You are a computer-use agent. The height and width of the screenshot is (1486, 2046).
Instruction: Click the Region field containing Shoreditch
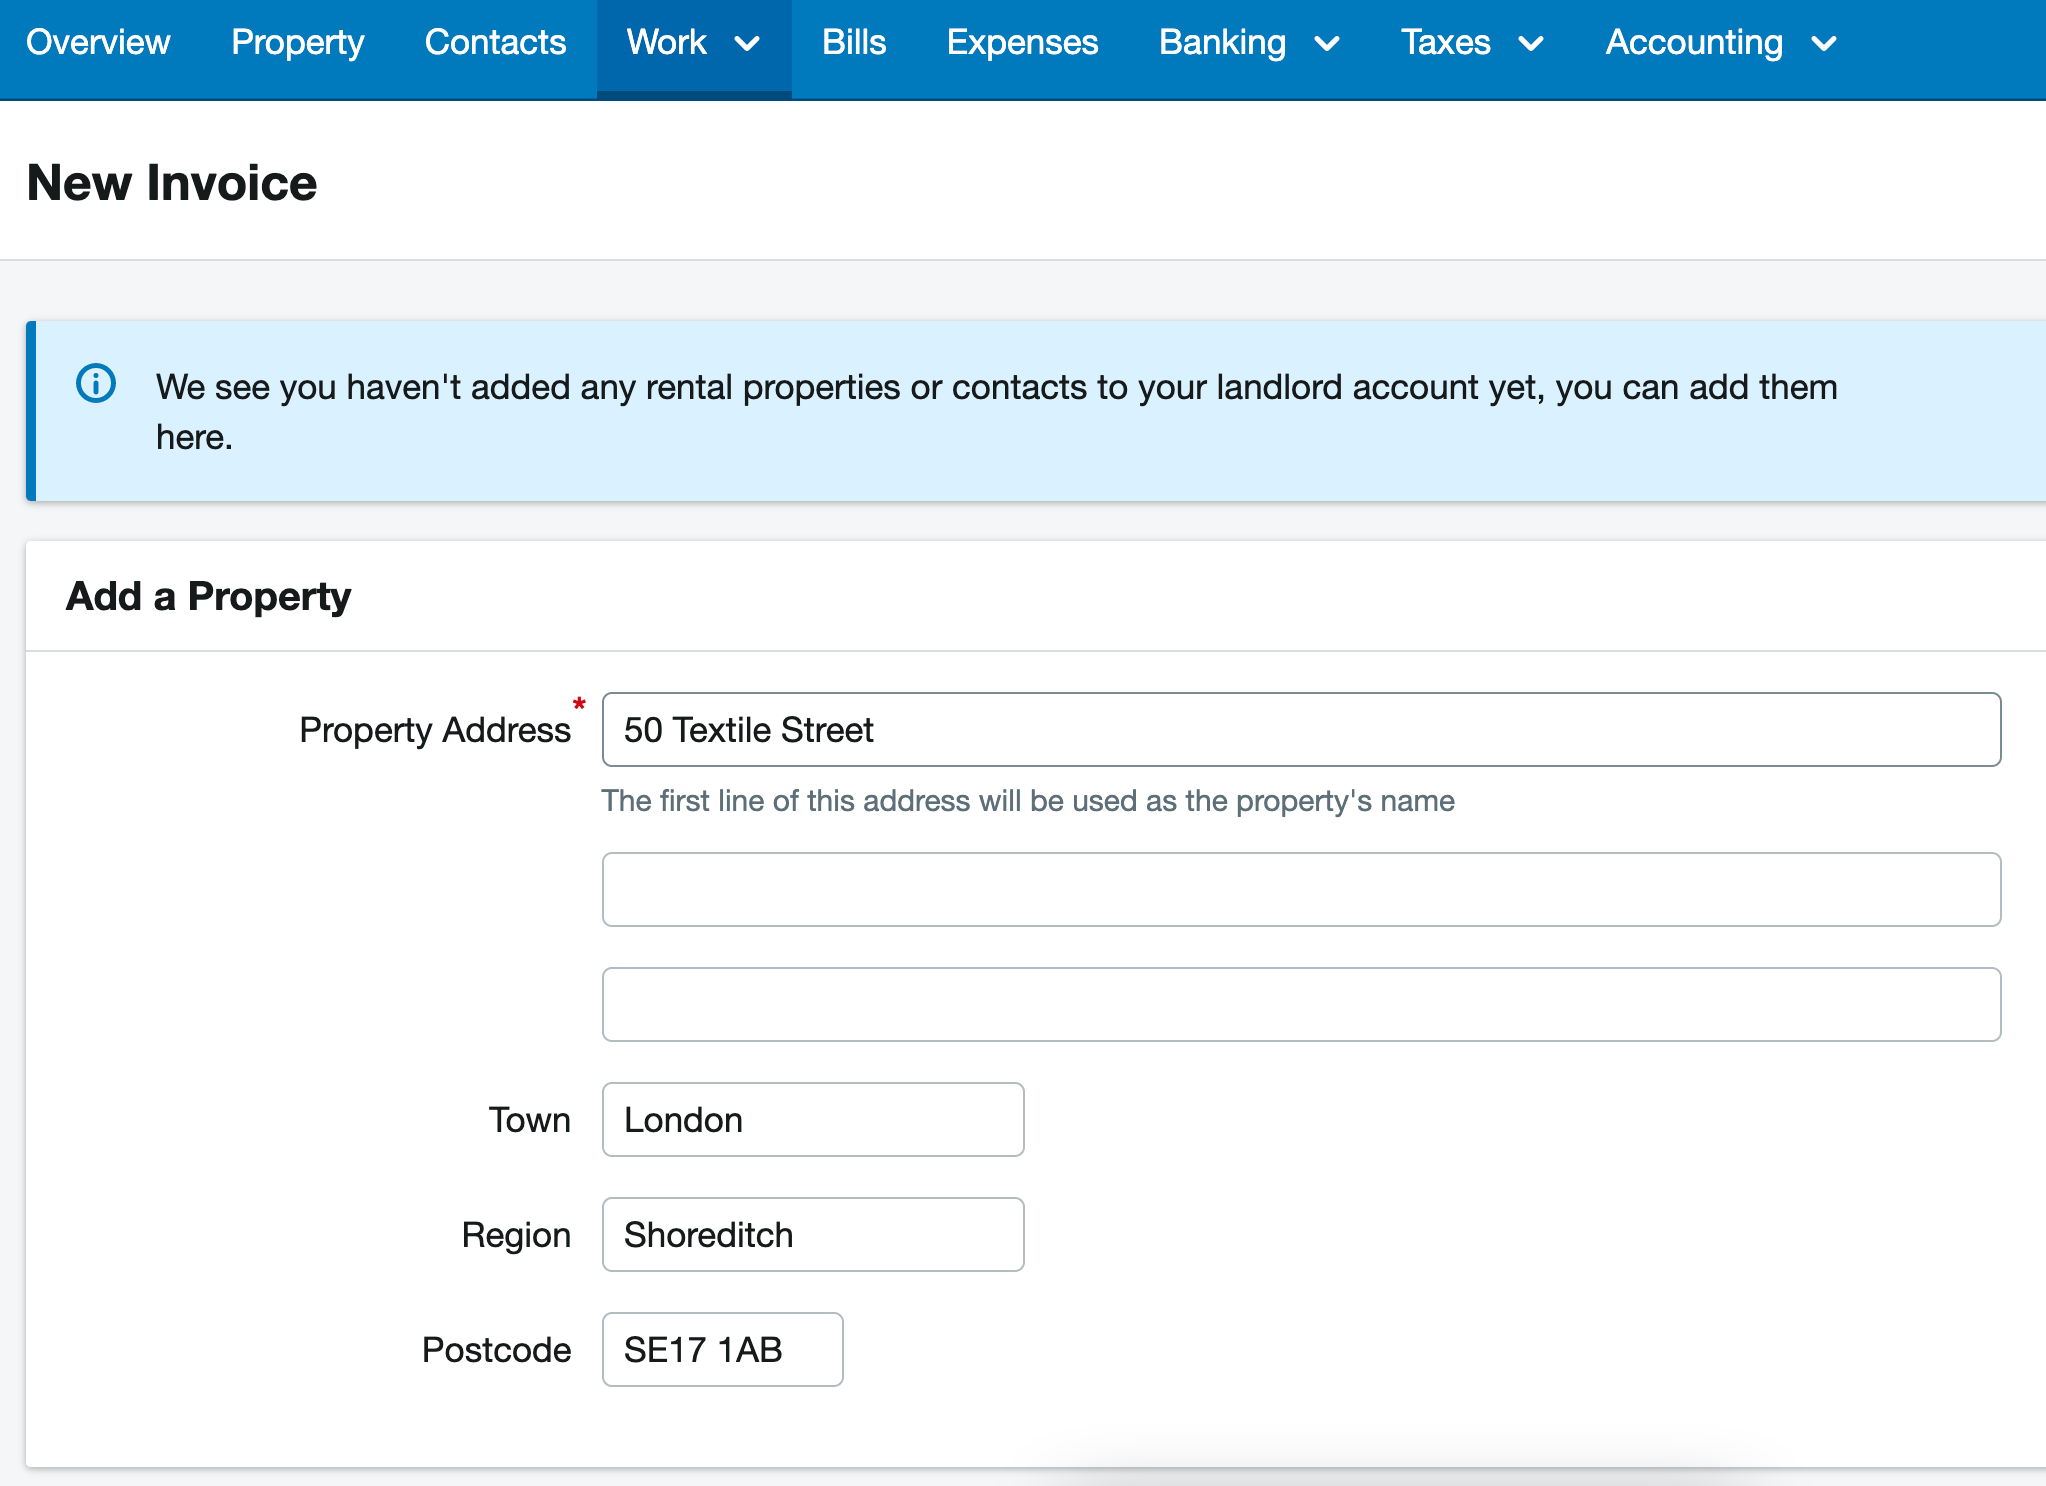pyautogui.click(x=812, y=1234)
